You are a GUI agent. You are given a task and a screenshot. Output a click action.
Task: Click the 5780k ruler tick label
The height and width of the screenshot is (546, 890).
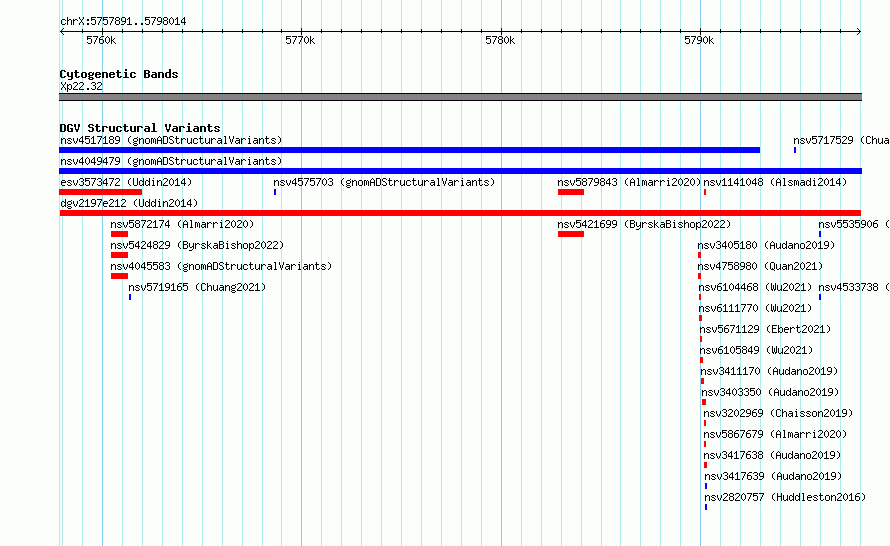coord(500,40)
